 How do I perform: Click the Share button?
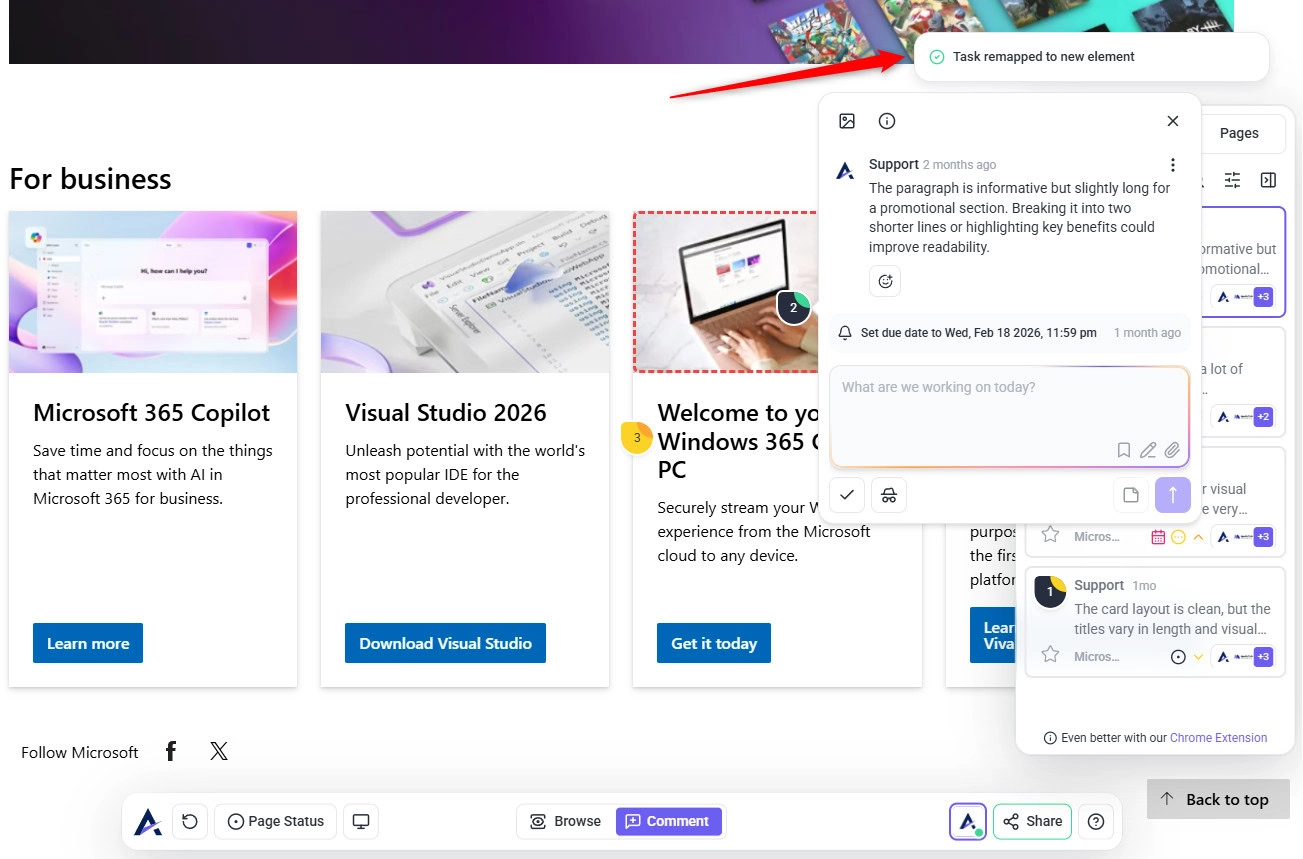(x=1032, y=821)
